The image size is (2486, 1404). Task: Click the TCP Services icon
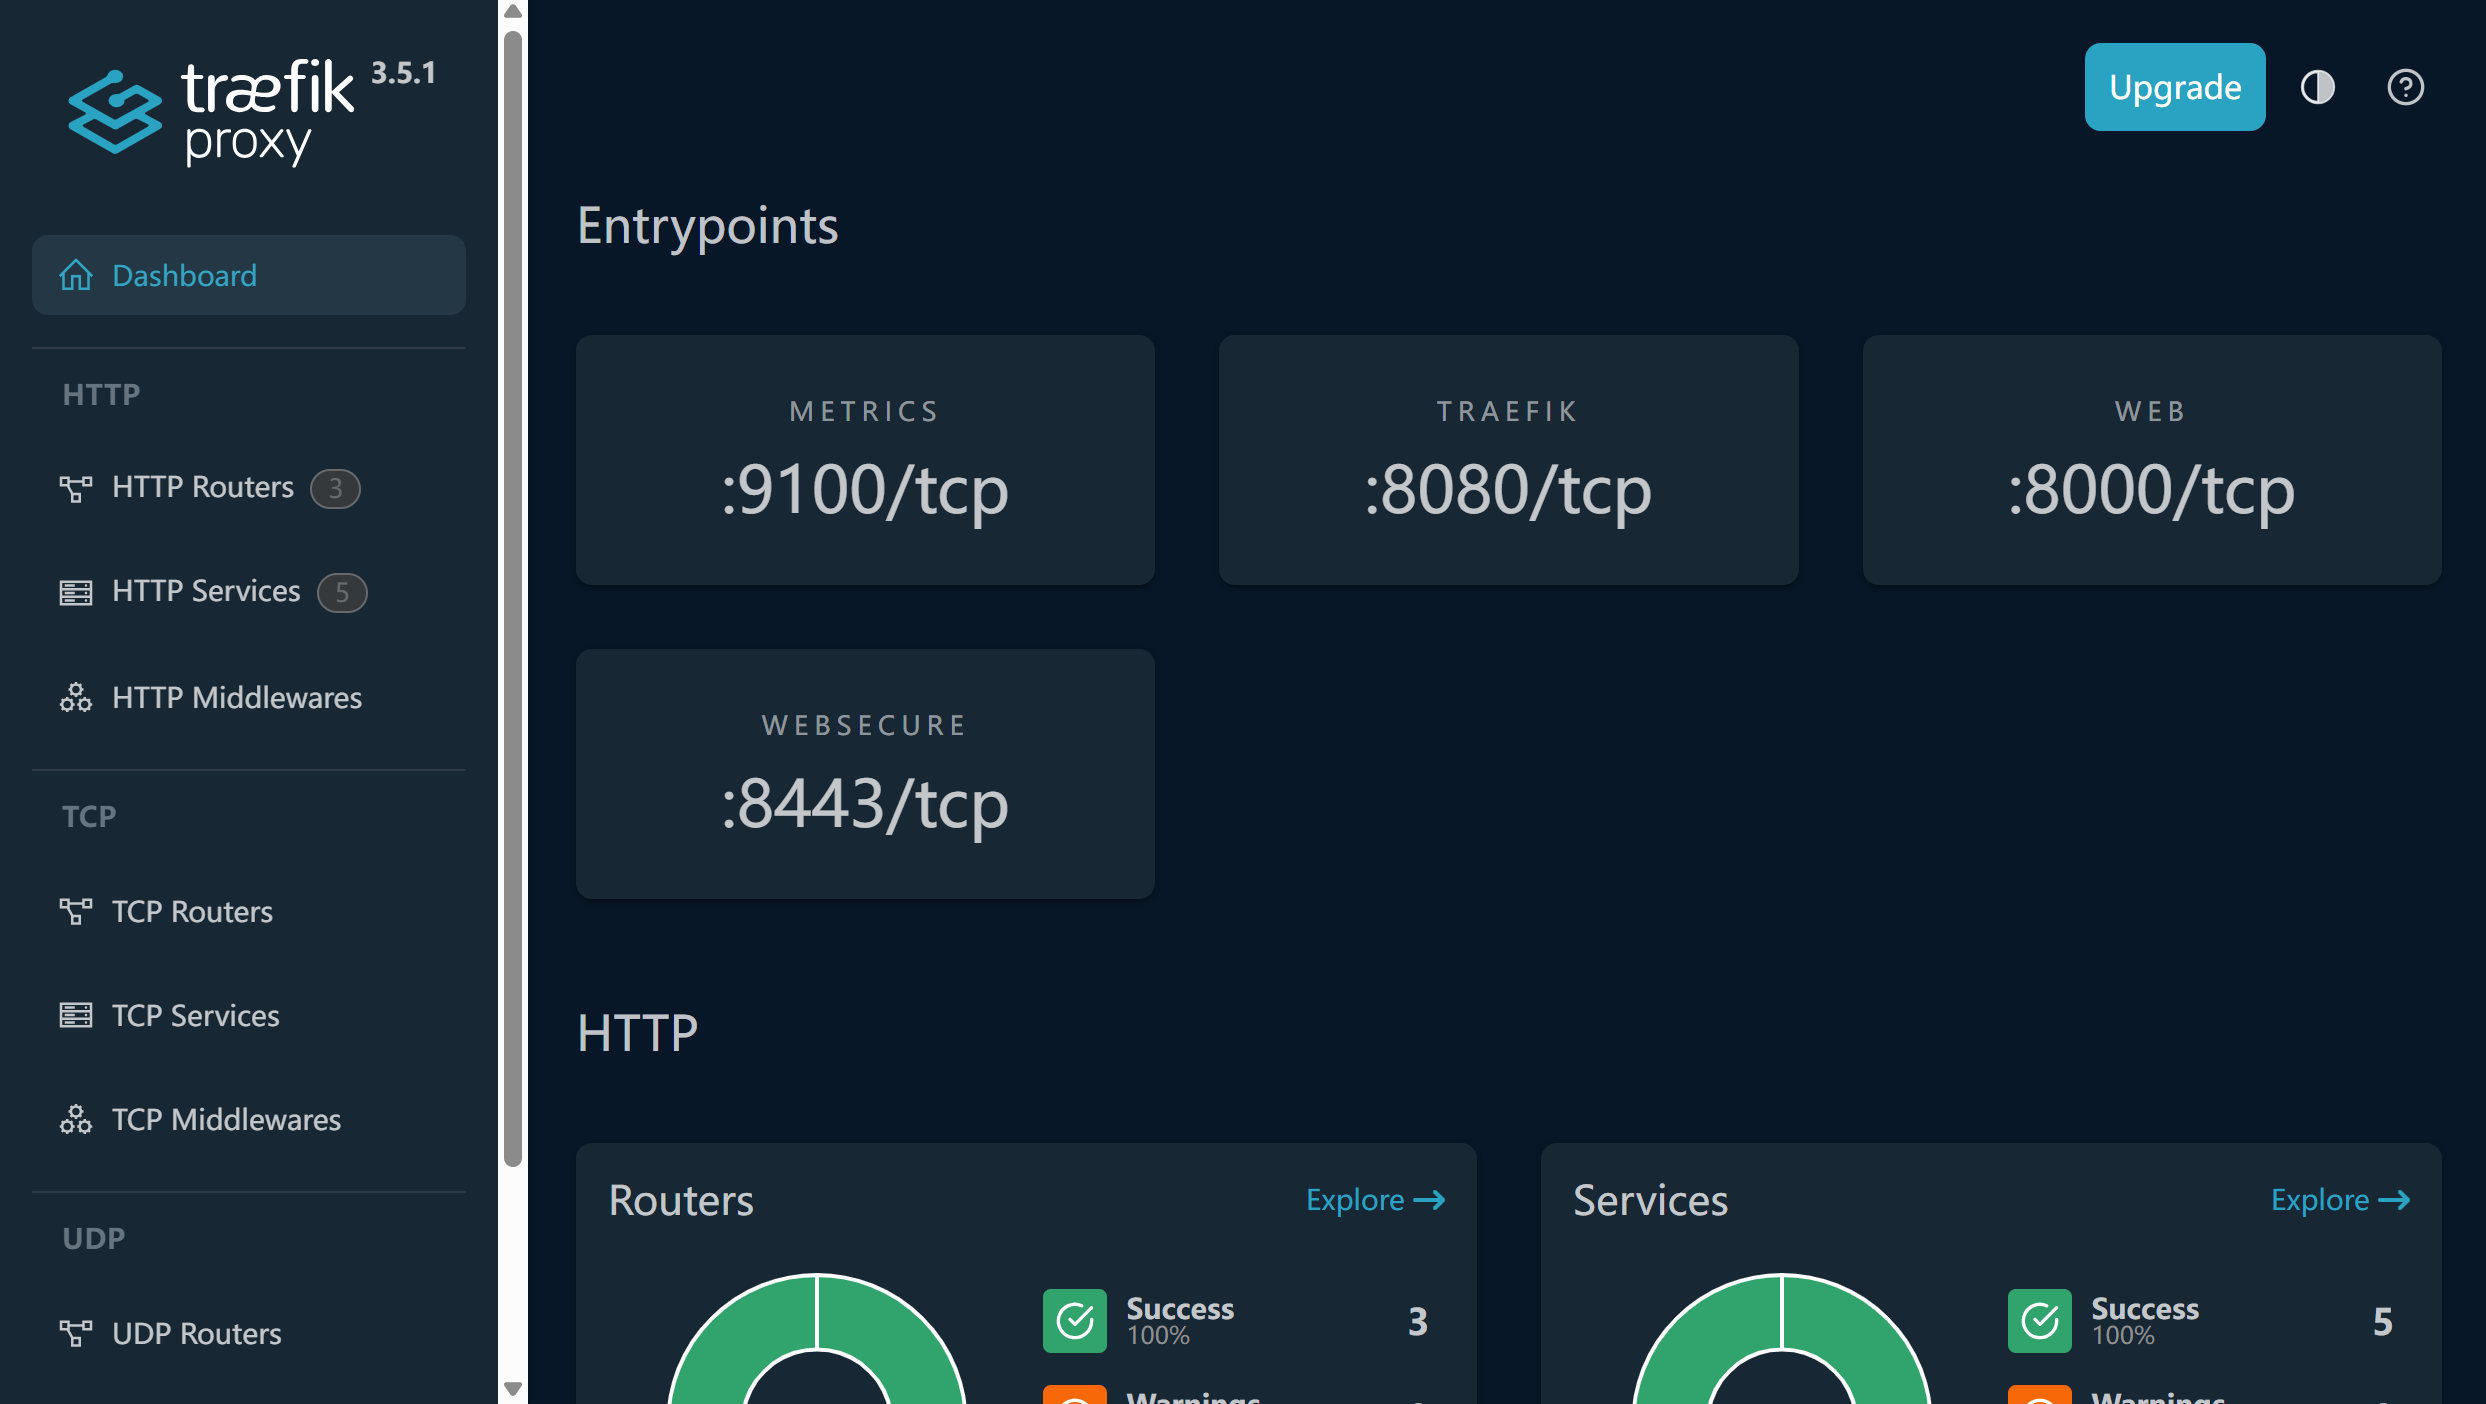pyautogui.click(x=76, y=1015)
